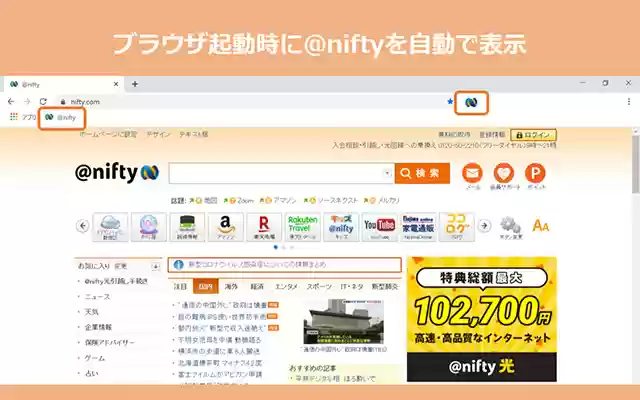Open the @nifty bookmark in the bookmarks bar
This screenshot has height=400, width=640.
(61, 118)
